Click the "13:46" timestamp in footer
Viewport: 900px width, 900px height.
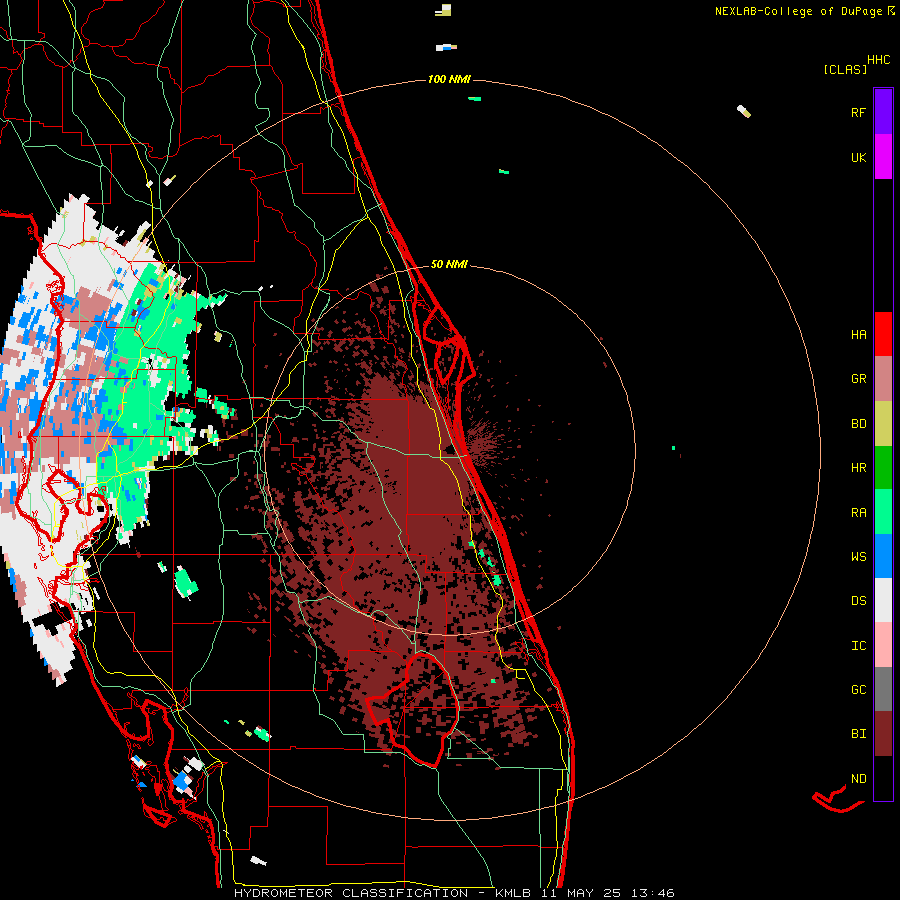point(653,893)
